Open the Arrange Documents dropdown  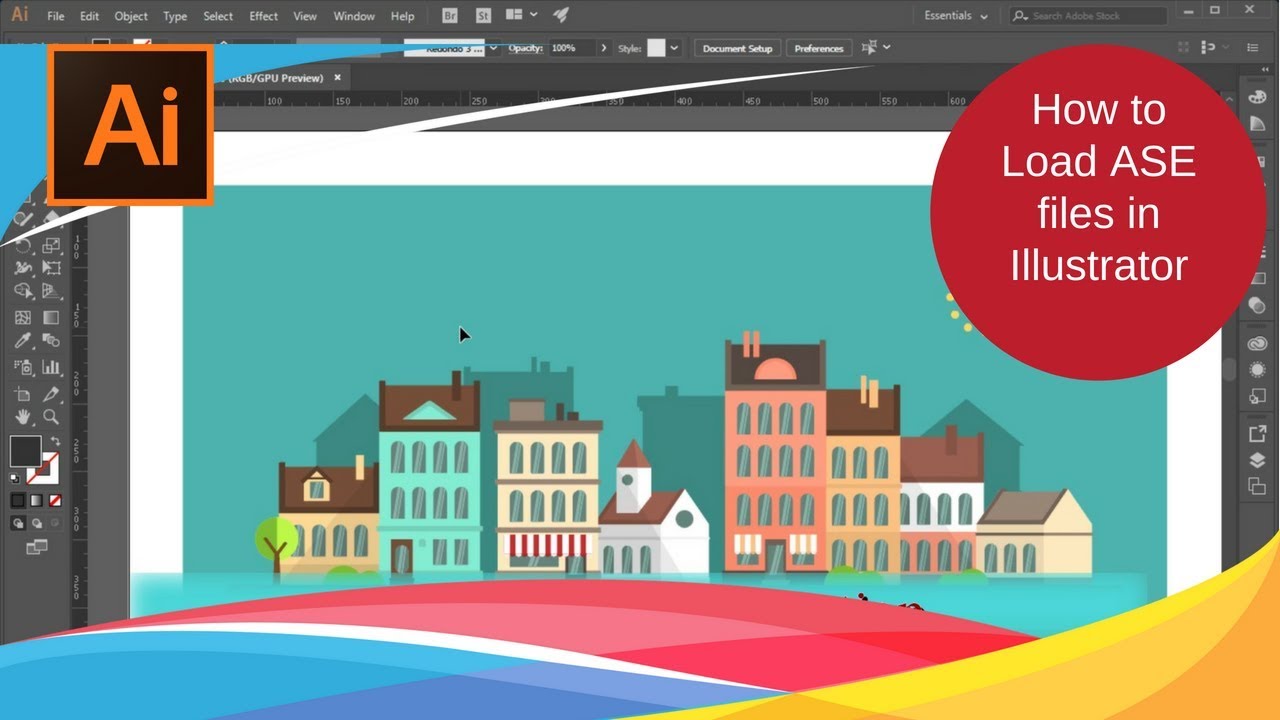(522, 15)
